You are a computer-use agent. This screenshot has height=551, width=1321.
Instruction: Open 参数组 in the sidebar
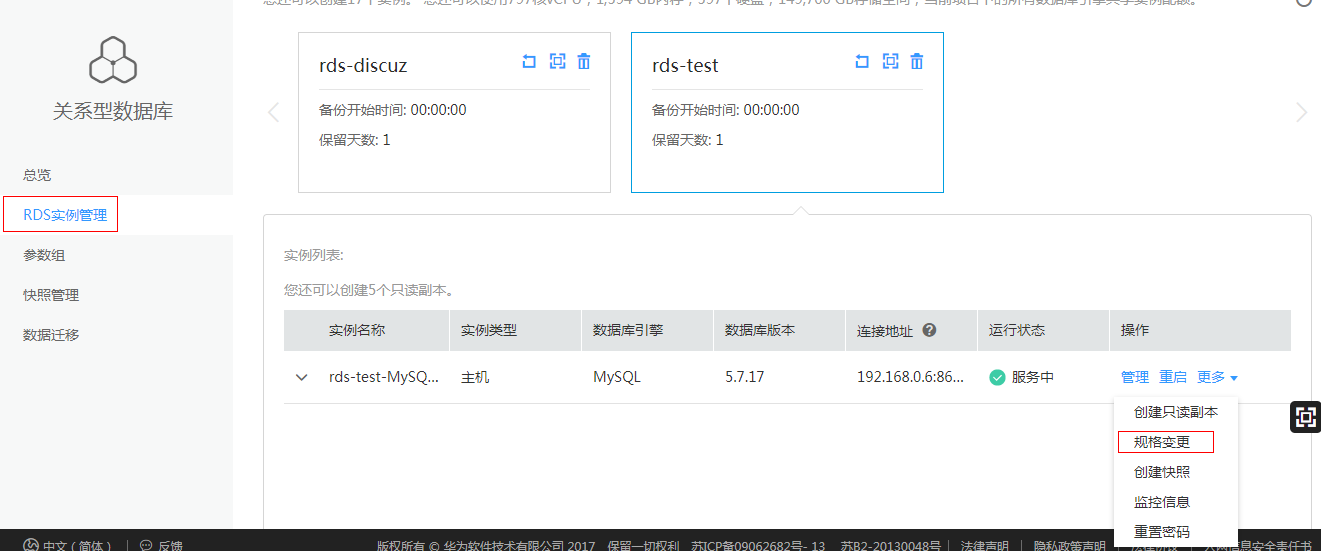44,255
